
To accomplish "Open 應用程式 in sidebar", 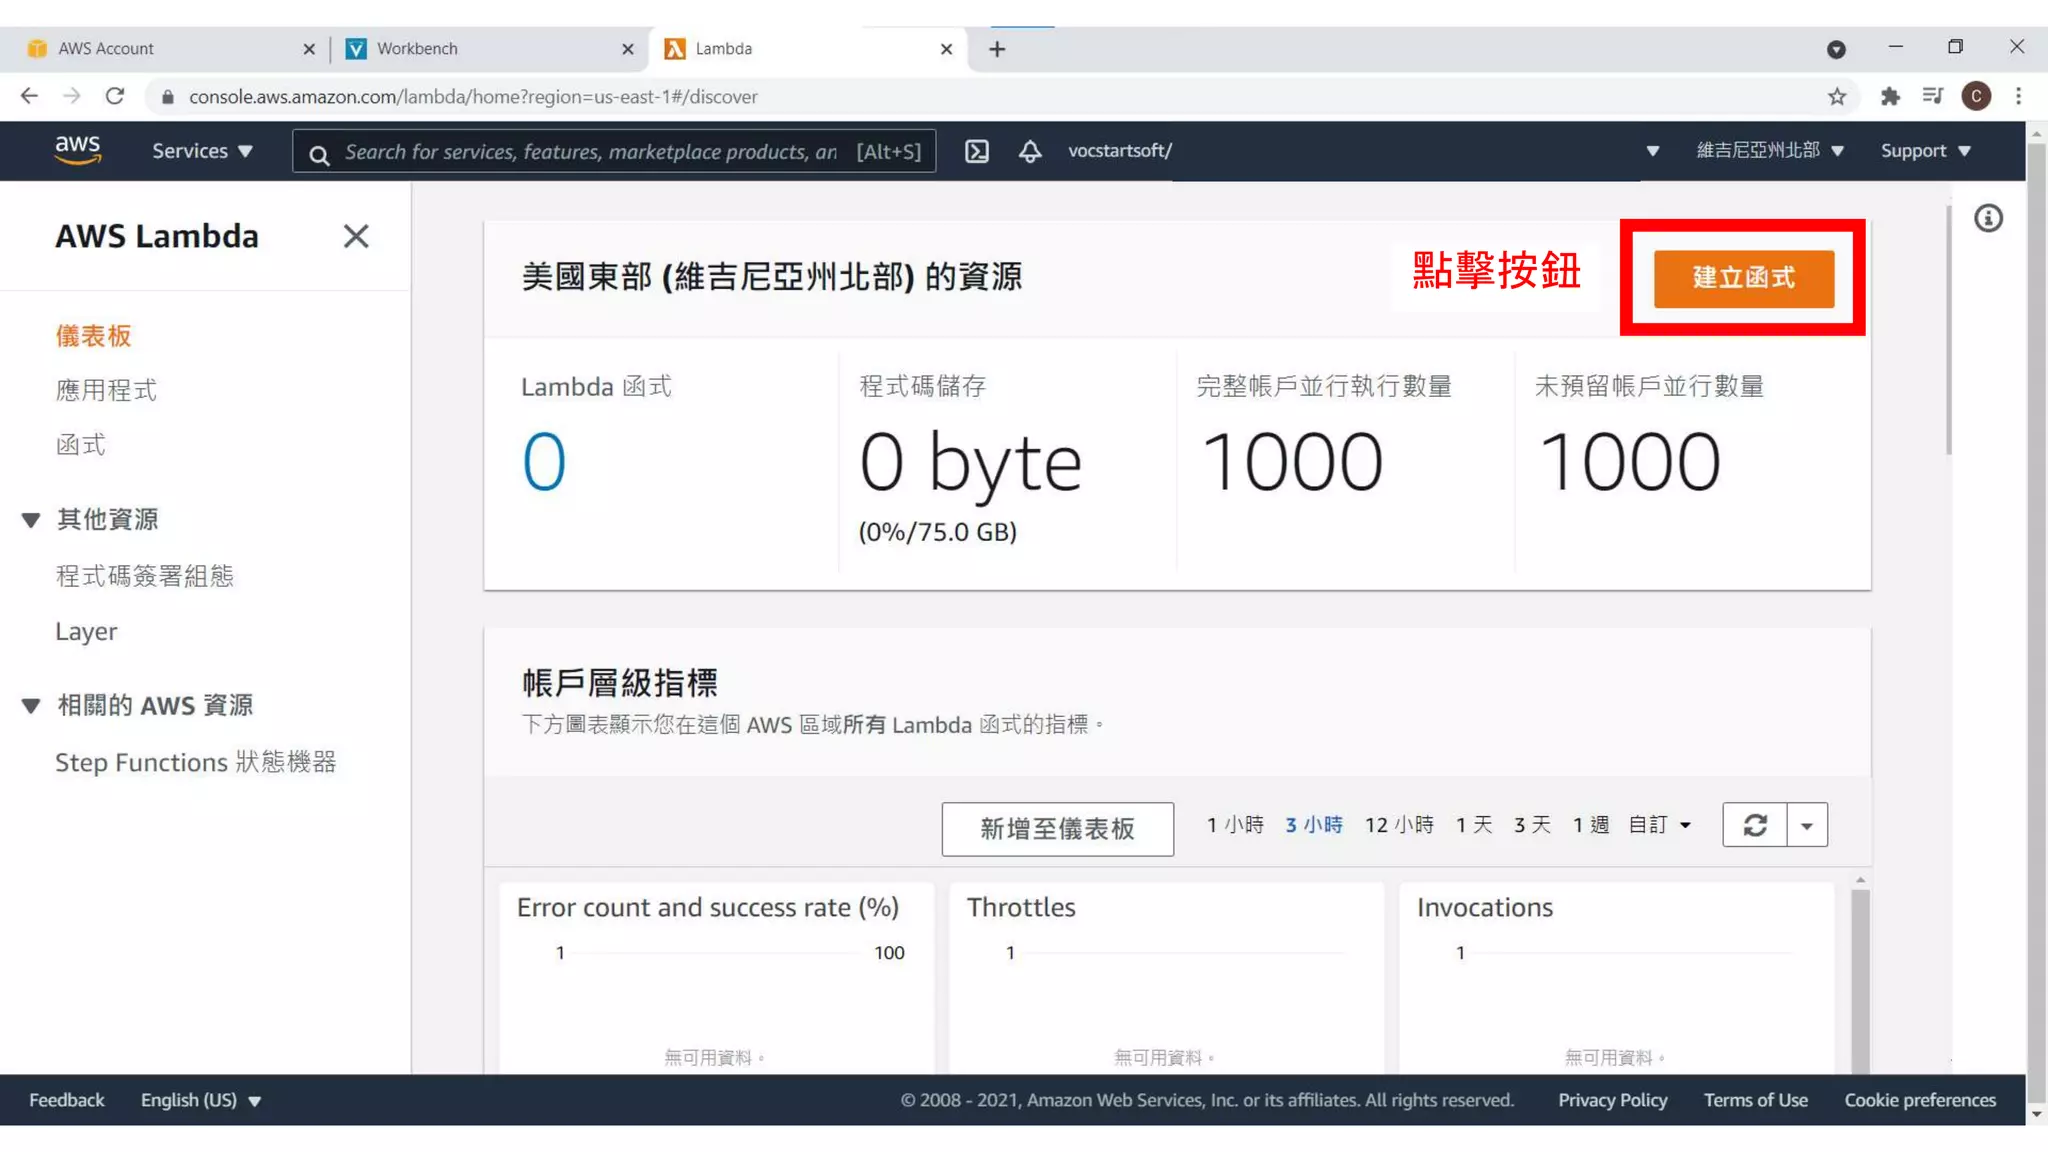I will 106,390.
